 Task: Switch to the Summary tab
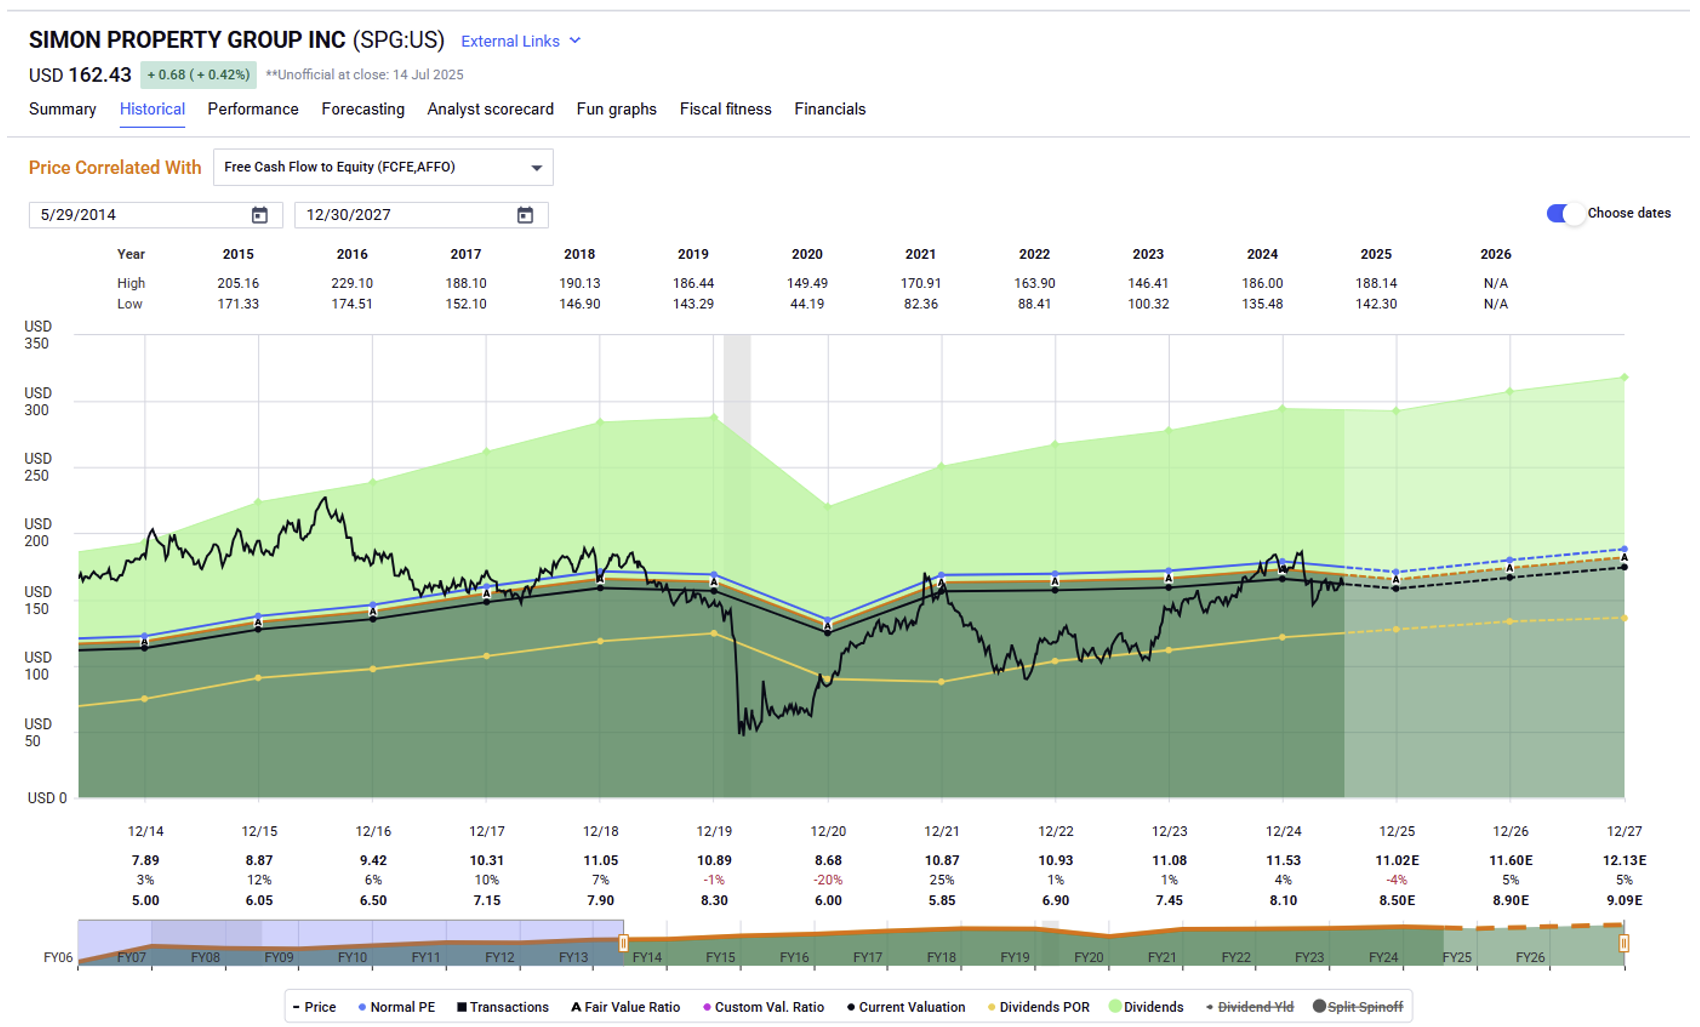[62, 109]
